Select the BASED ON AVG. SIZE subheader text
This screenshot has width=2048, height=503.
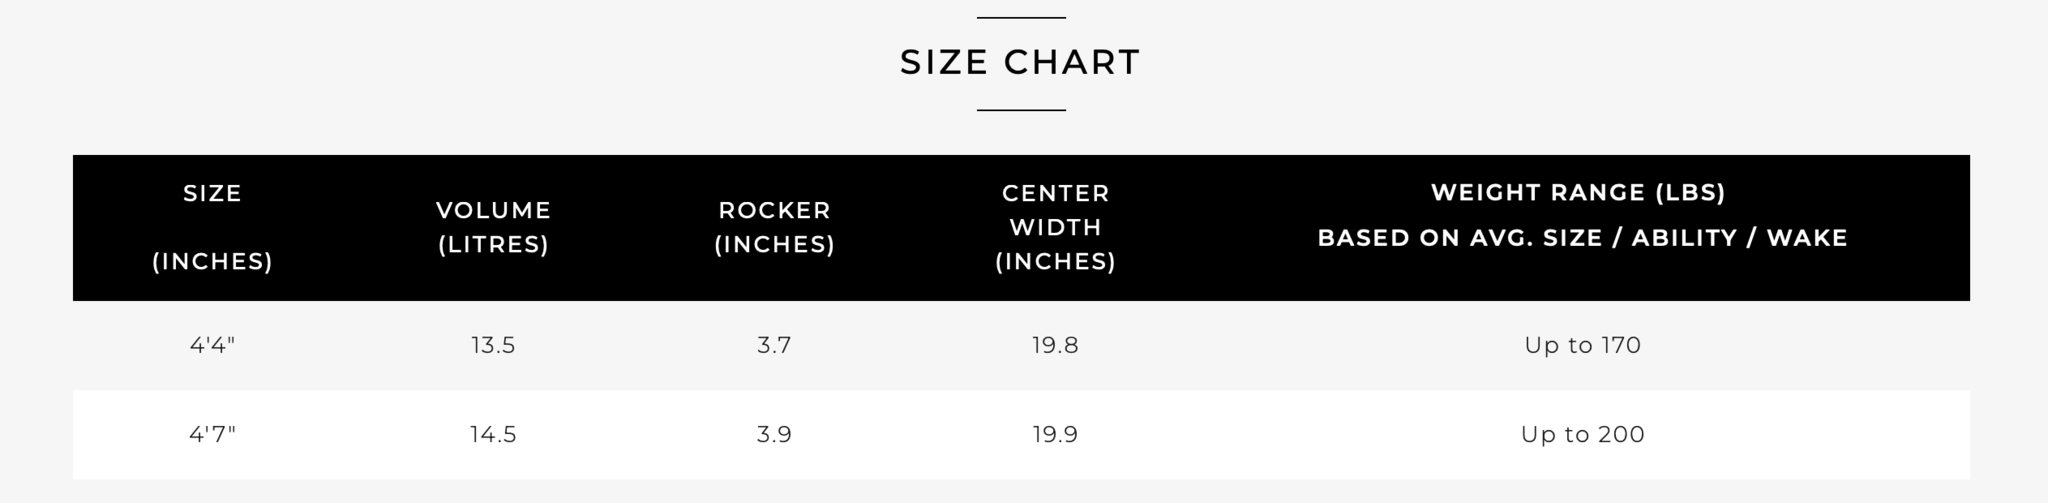(1582, 238)
